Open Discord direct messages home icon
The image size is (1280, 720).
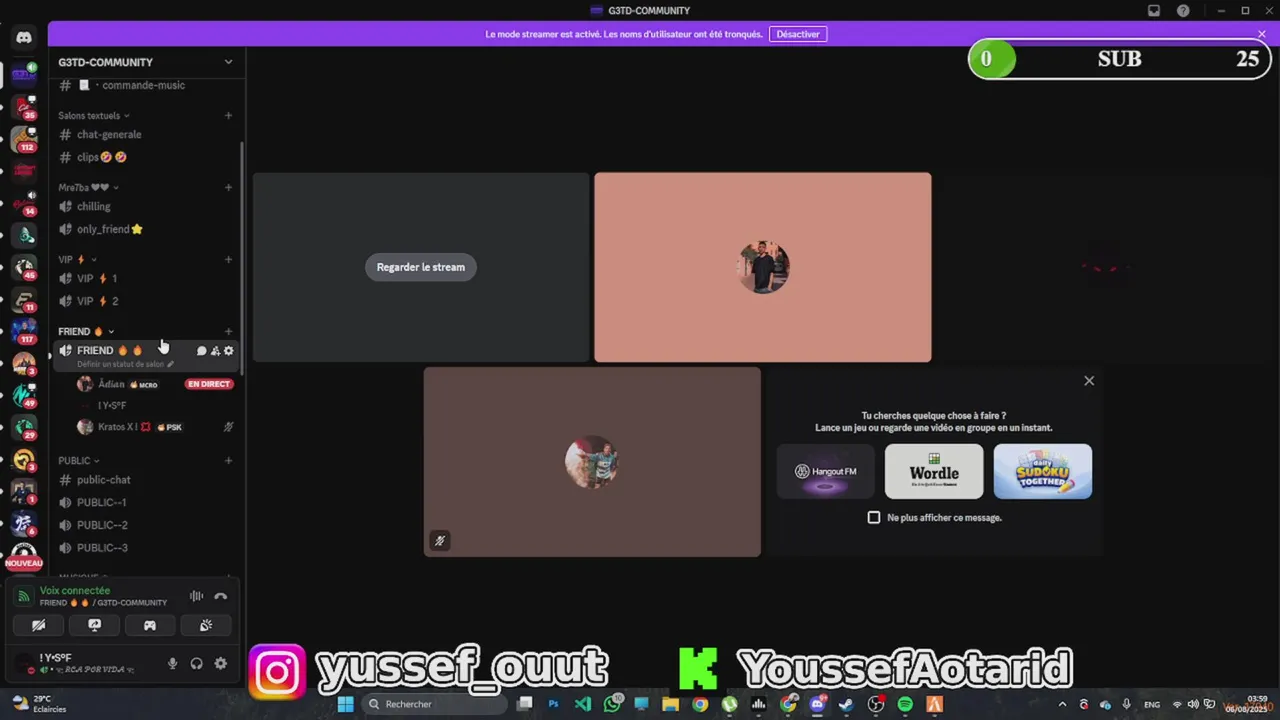24,37
